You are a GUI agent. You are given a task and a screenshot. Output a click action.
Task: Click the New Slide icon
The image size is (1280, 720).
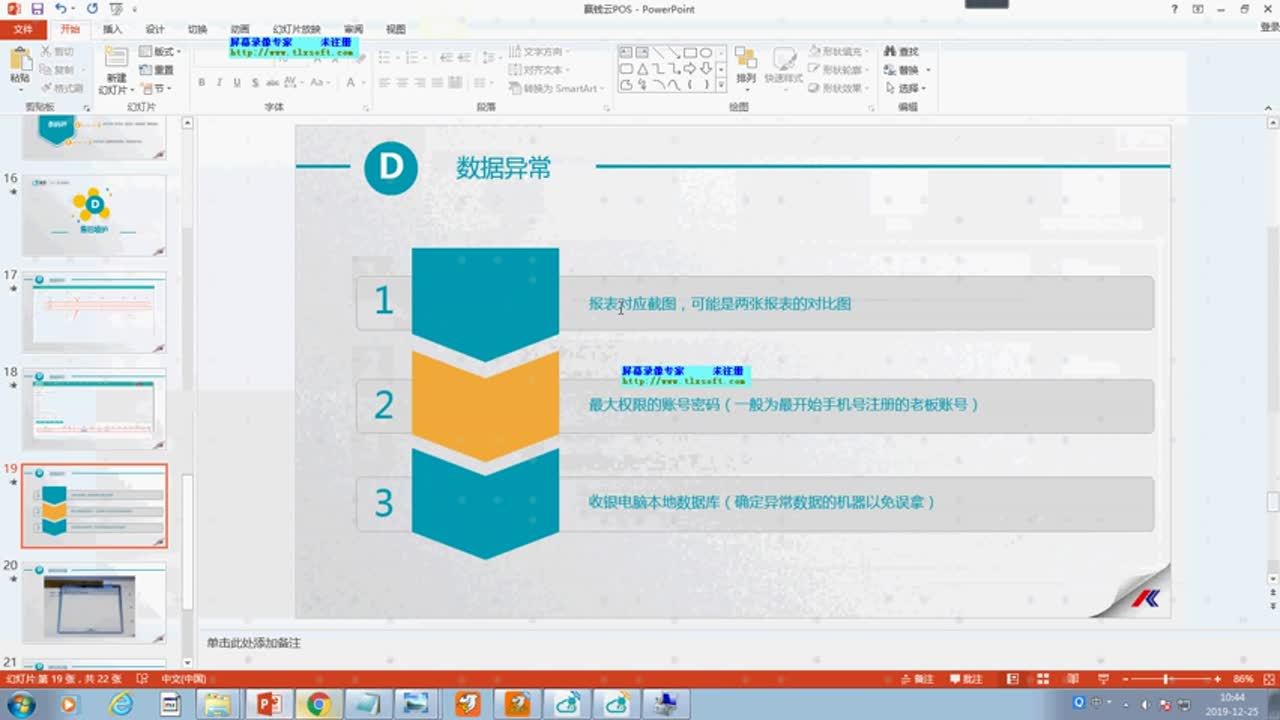click(116, 60)
